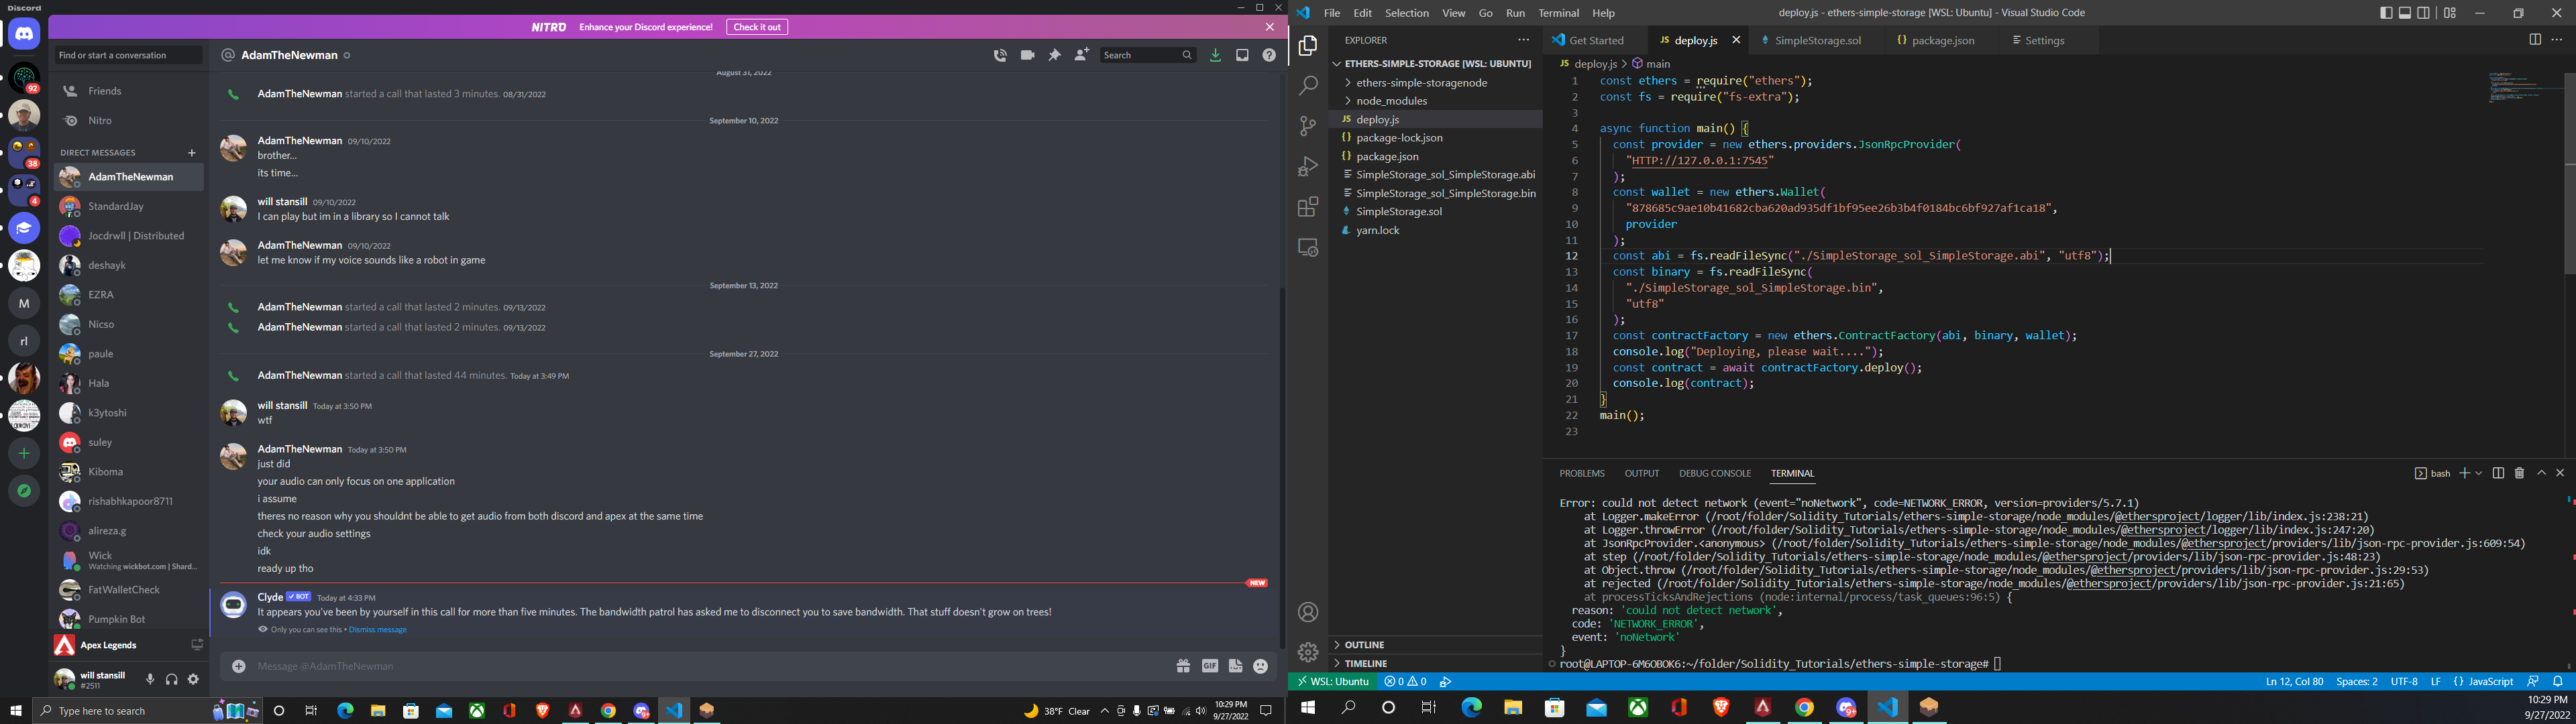Screen dimensions: 2576x724
Task: Switch to PROBLEMS panel tab
Action: [1581, 474]
